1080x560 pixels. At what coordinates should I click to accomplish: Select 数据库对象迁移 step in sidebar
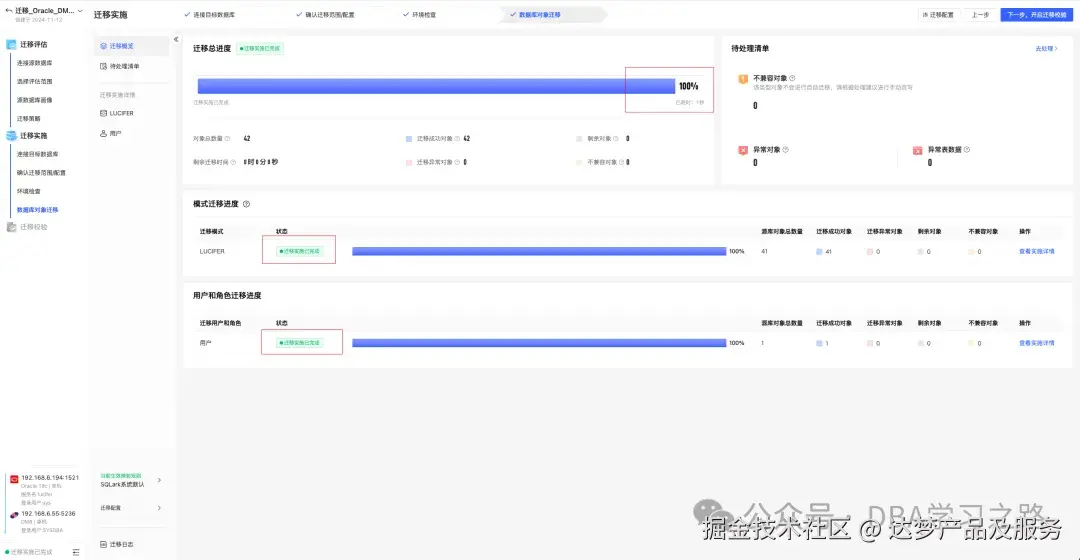pos(38,209)
